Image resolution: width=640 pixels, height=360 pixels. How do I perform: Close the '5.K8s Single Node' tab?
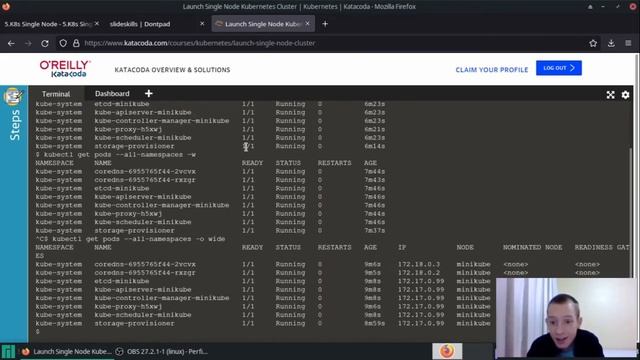coord(97,24)
